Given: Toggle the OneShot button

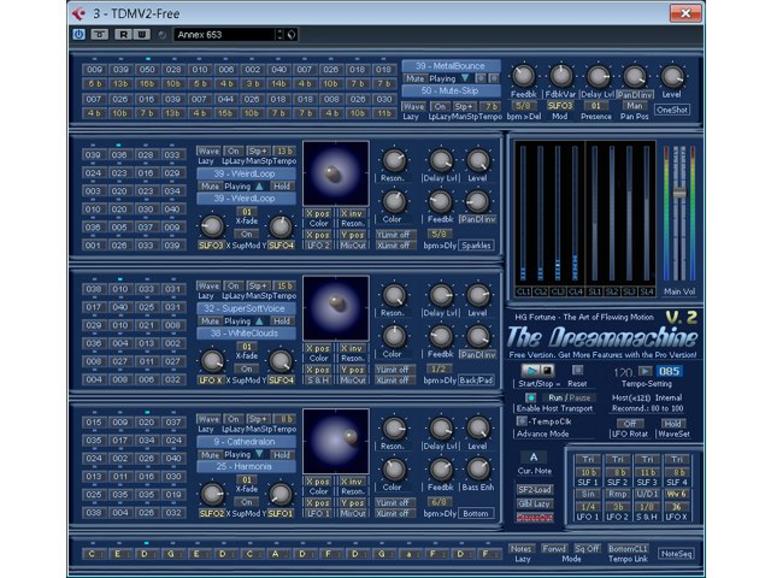Looking at the screenshot, I should coord(672,110).
